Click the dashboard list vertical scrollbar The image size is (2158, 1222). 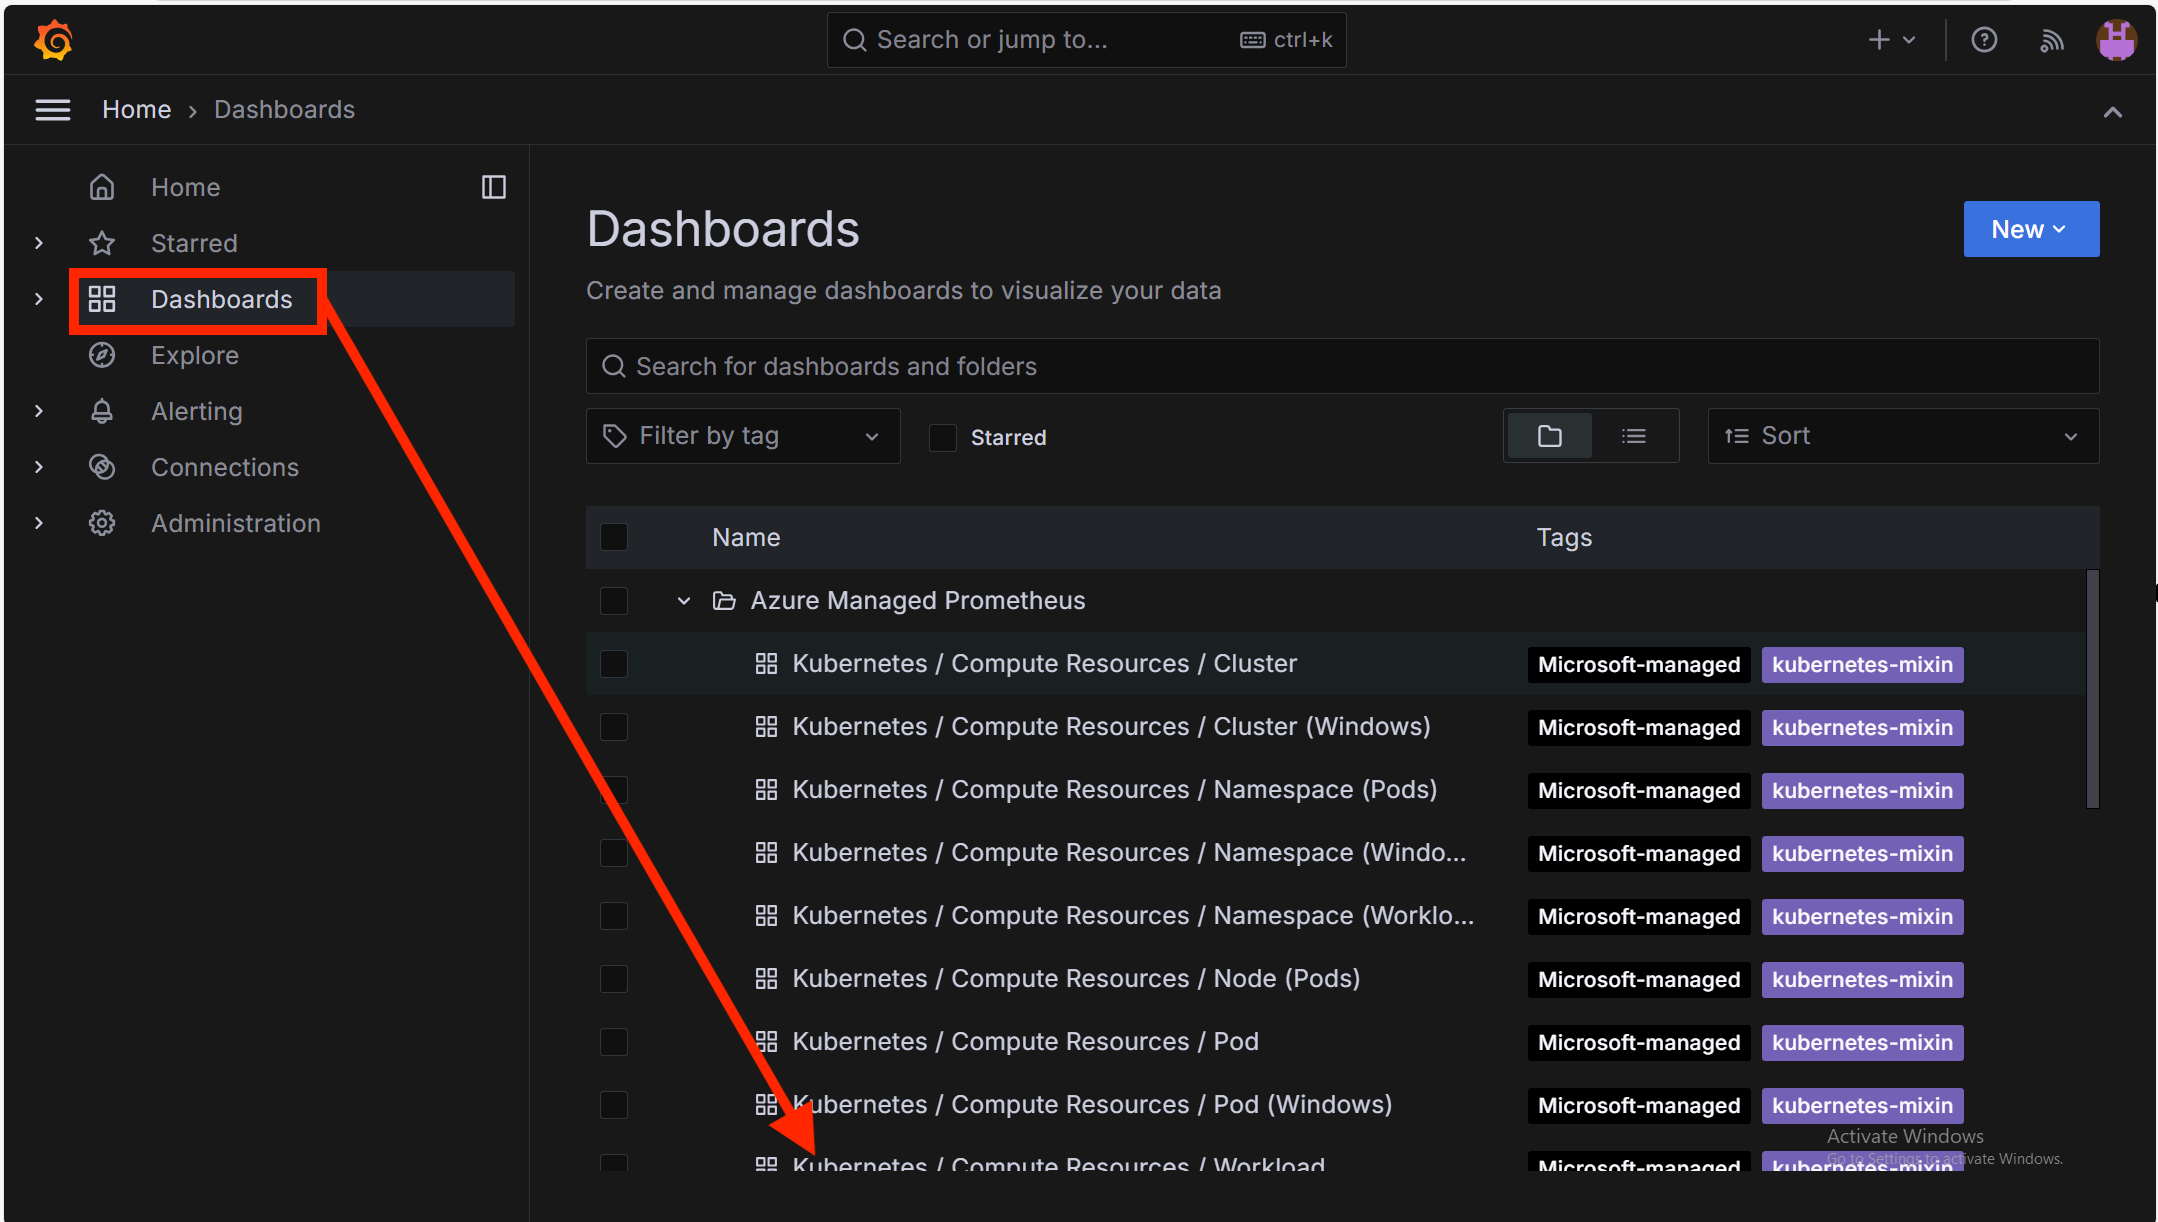[x=2092, y=689]
